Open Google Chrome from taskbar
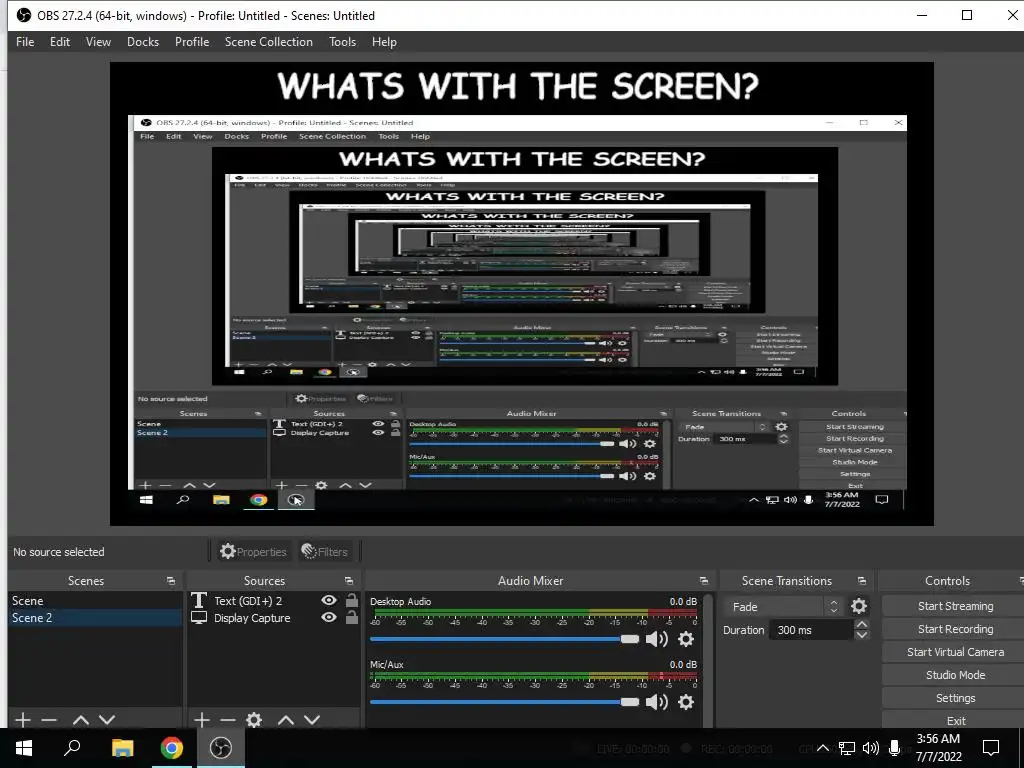This screenshot has height=768, width=1024. [172, 748]
